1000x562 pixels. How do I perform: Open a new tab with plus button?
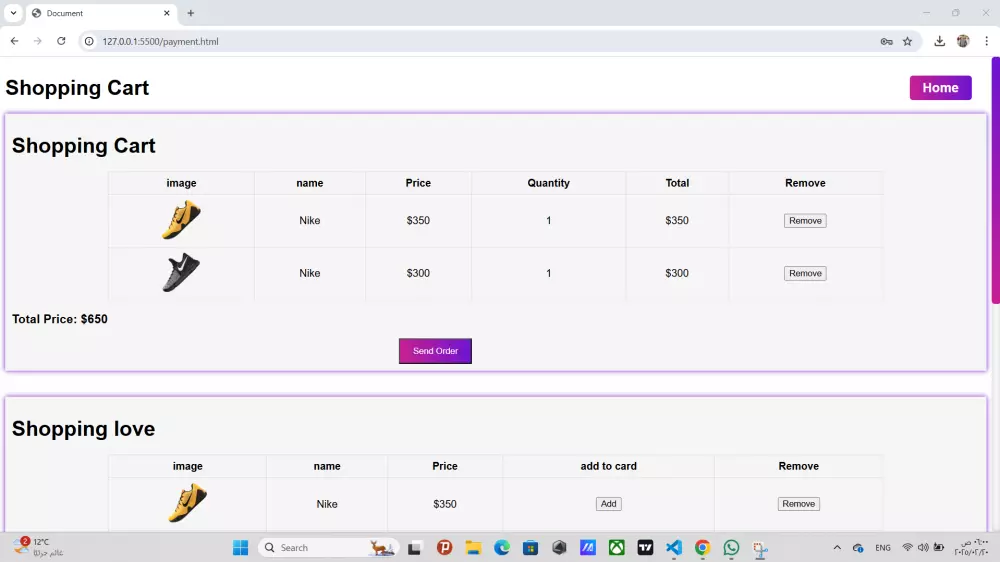191,13
